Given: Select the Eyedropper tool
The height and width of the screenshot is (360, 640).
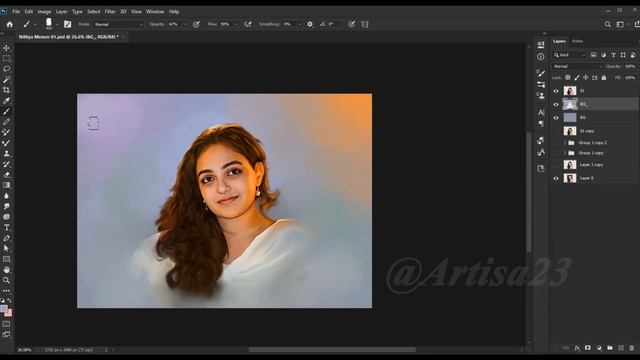Looking at the screenshot, I should point(7,100).
